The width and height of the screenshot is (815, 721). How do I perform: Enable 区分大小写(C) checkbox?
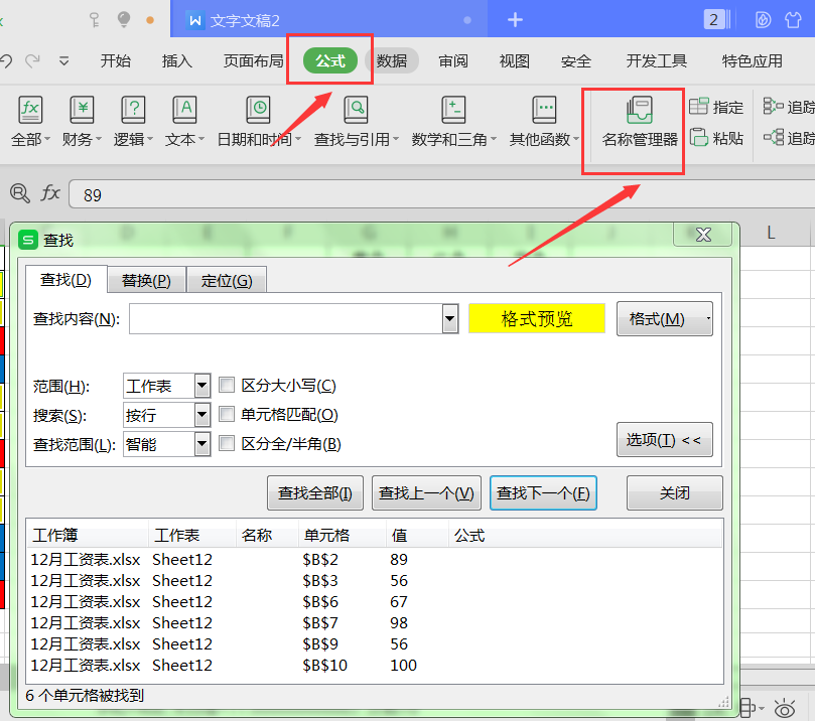(227, 385)
